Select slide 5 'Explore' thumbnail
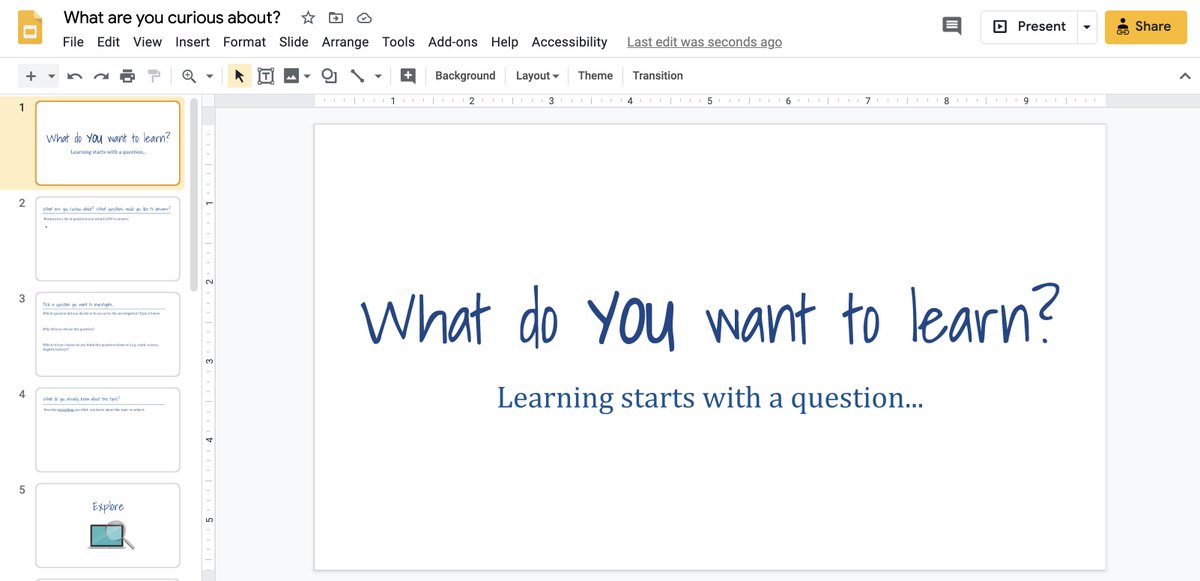Viewport: 1200px width, 581px height. 108,525
